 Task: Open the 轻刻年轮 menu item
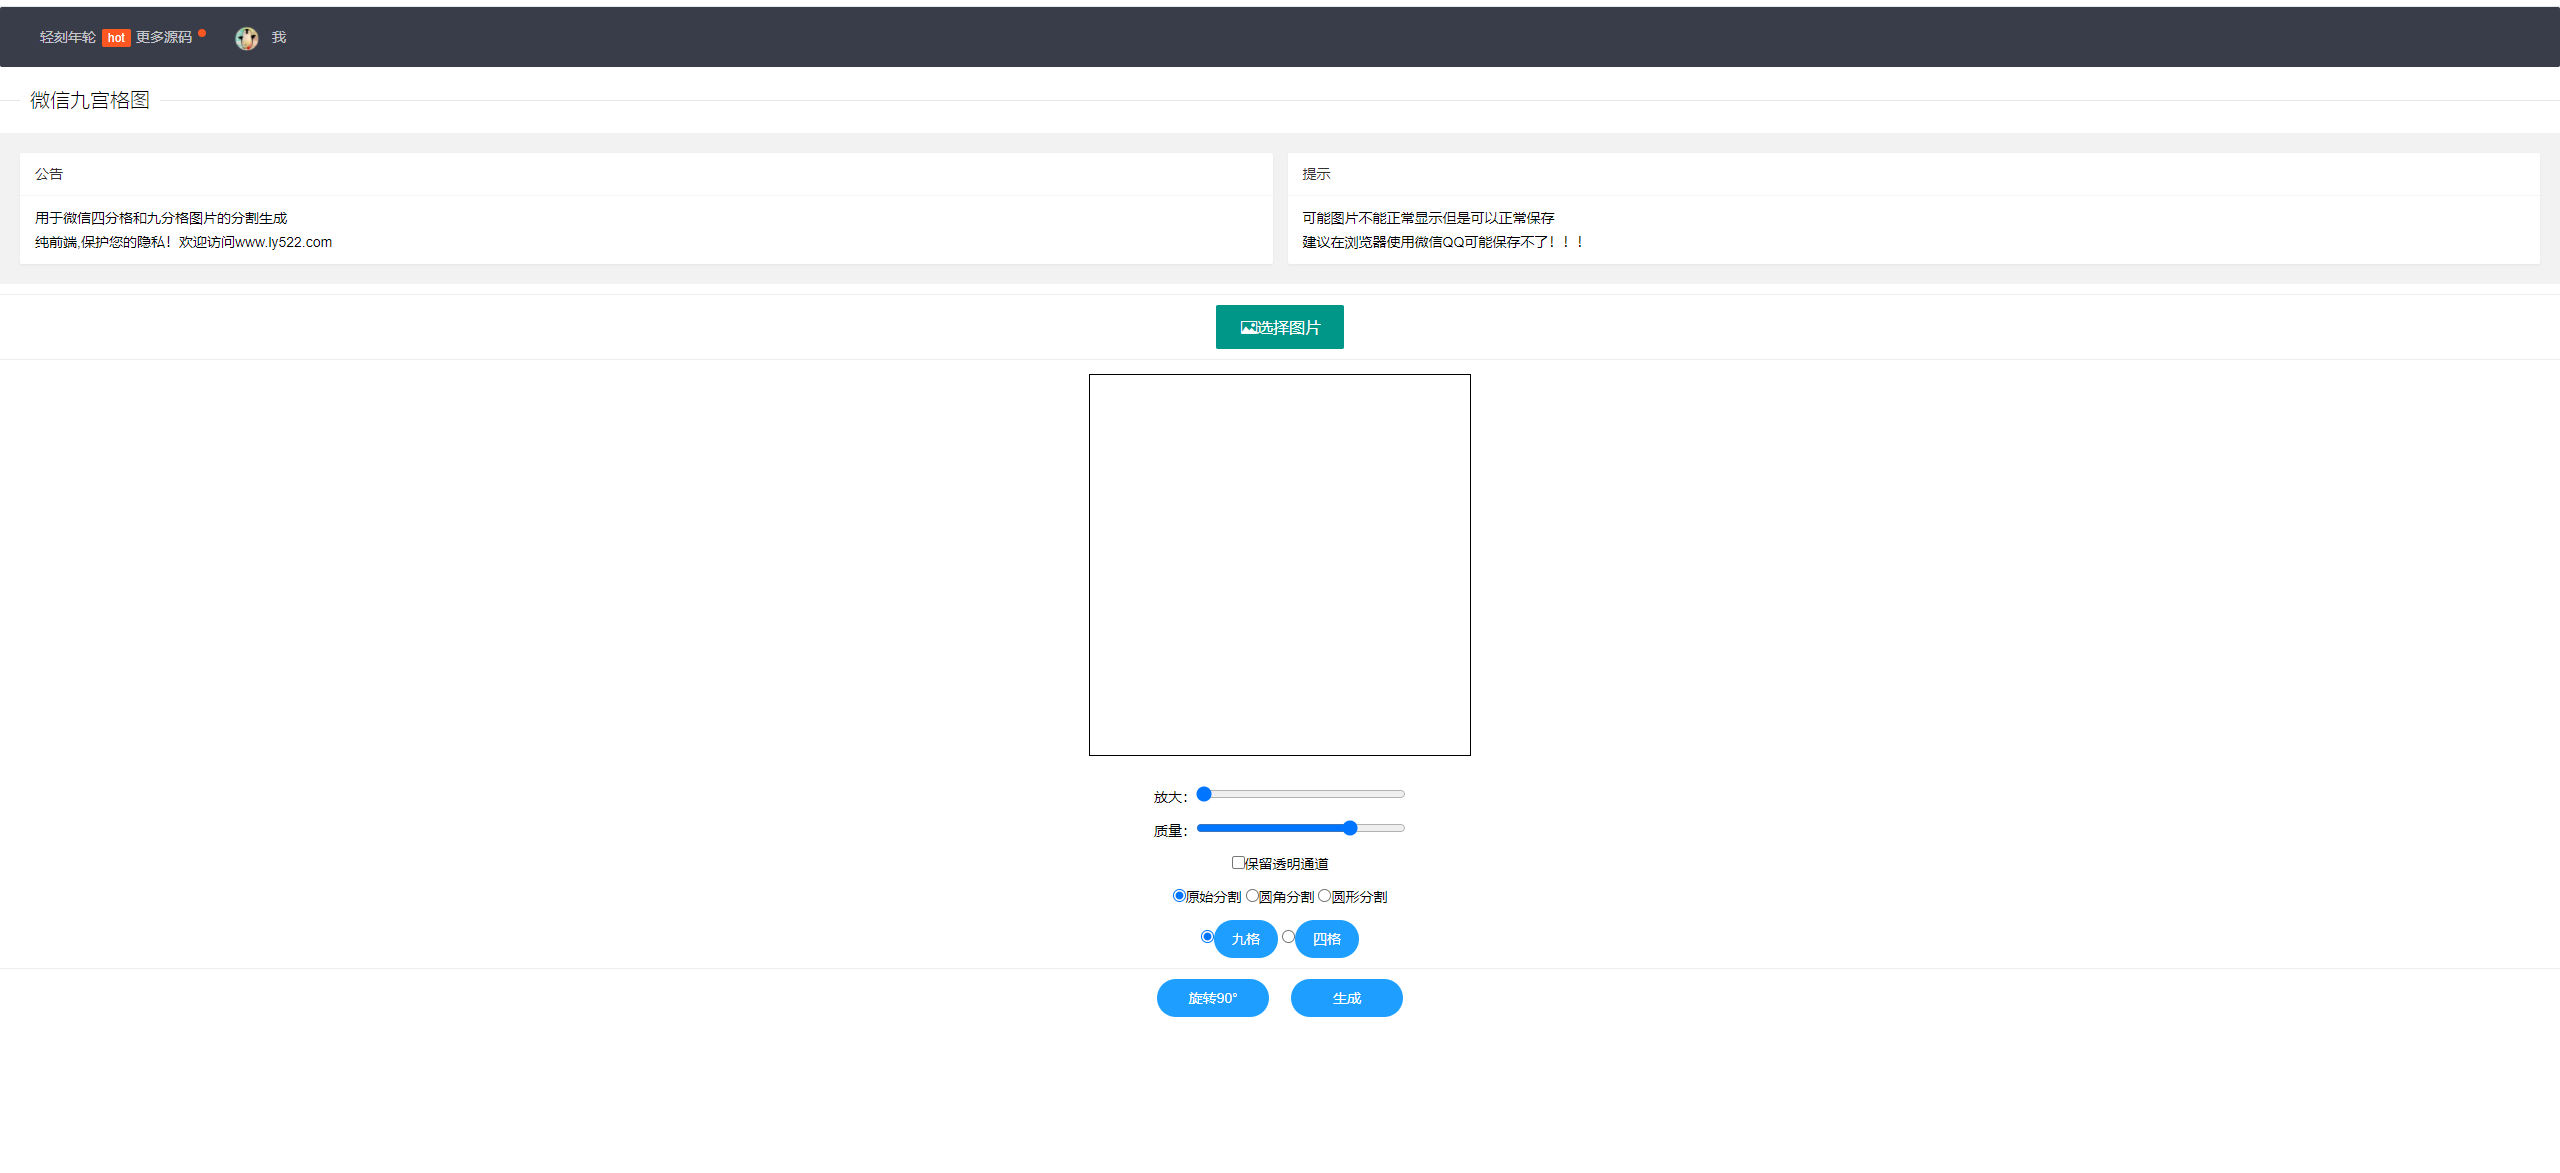pyautogui.click(x=67, y=38)
